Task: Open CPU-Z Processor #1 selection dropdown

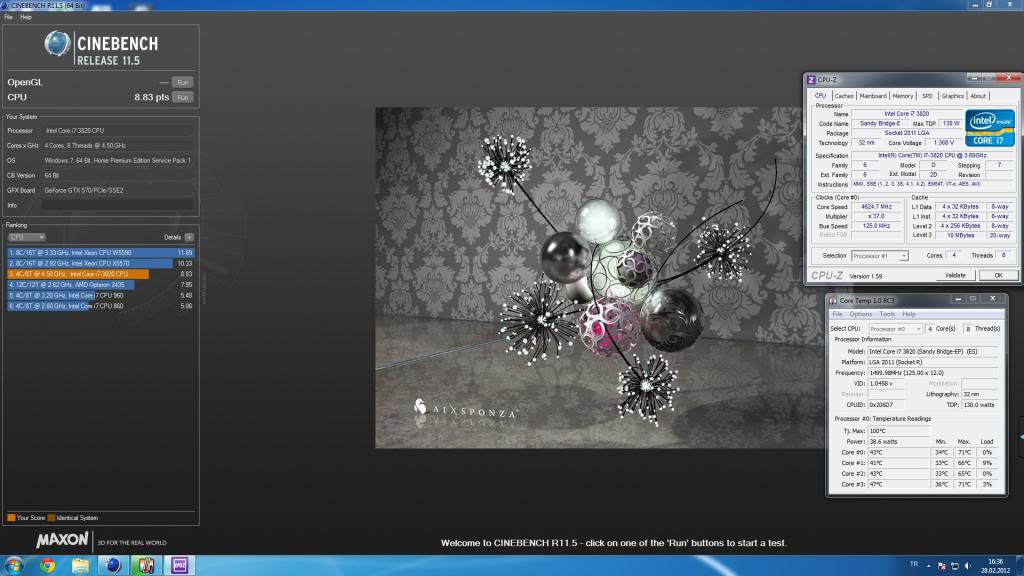Action: [880, 256]
